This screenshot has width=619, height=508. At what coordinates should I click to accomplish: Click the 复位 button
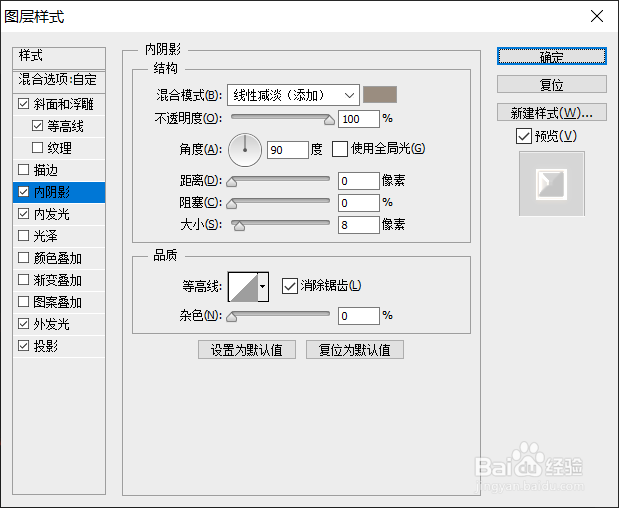(x=551, y=84)
